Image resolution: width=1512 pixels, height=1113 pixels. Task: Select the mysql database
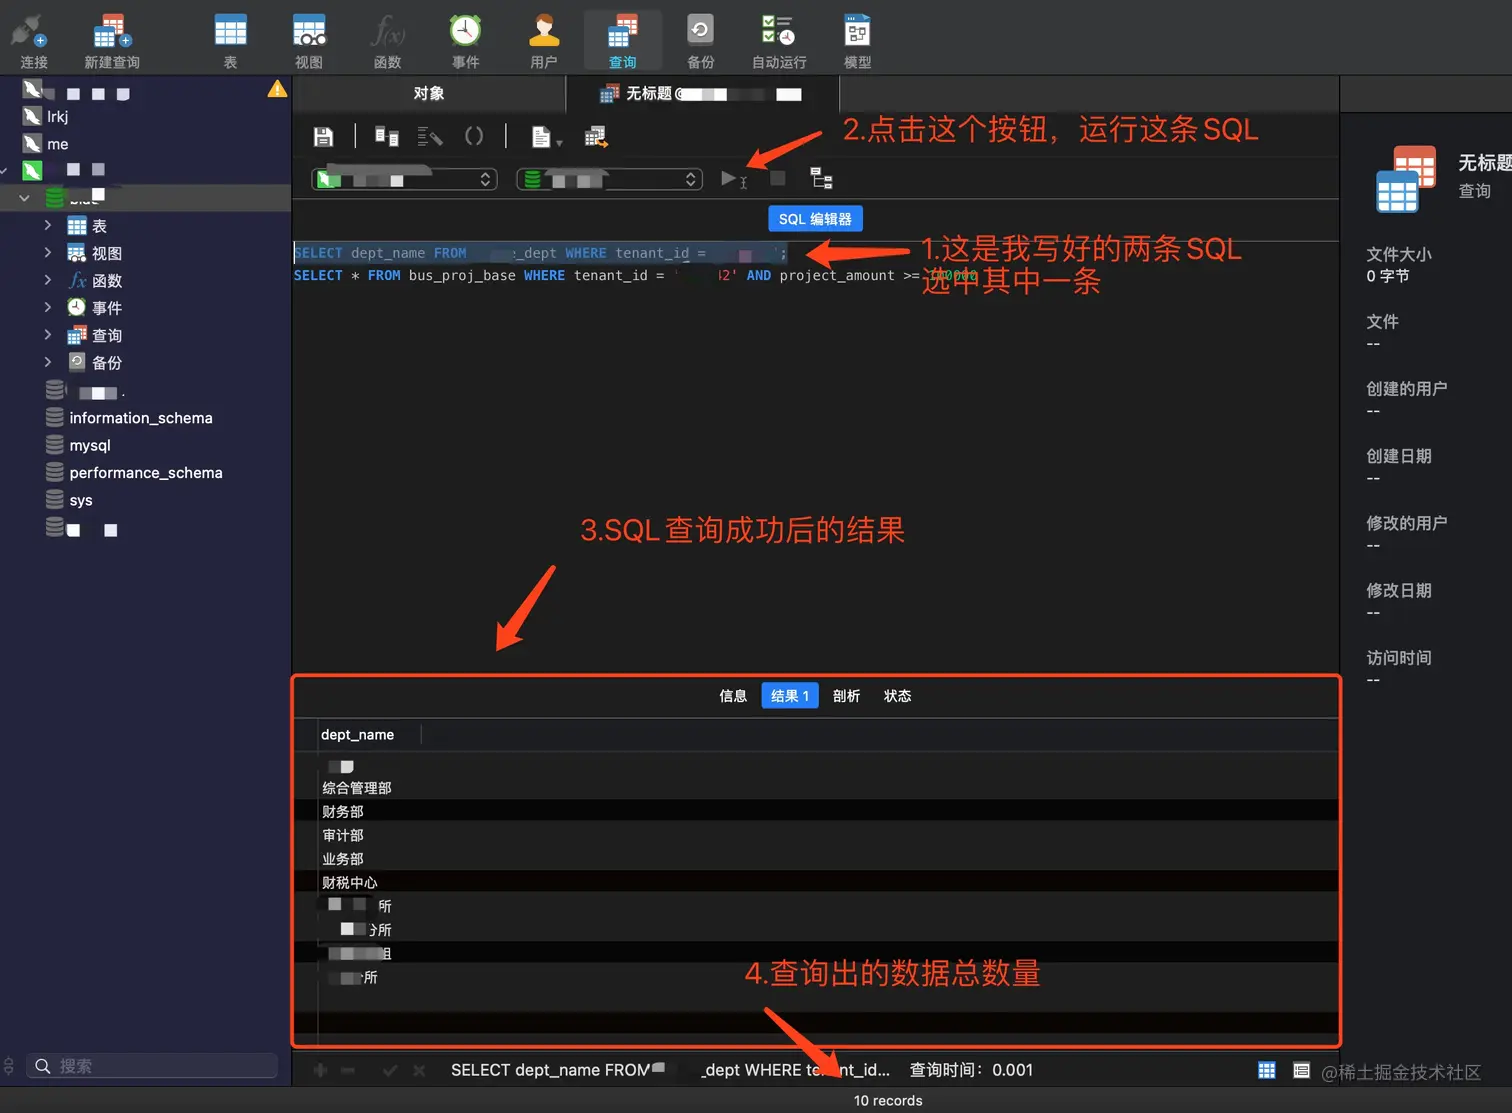[x=89, y=445]
